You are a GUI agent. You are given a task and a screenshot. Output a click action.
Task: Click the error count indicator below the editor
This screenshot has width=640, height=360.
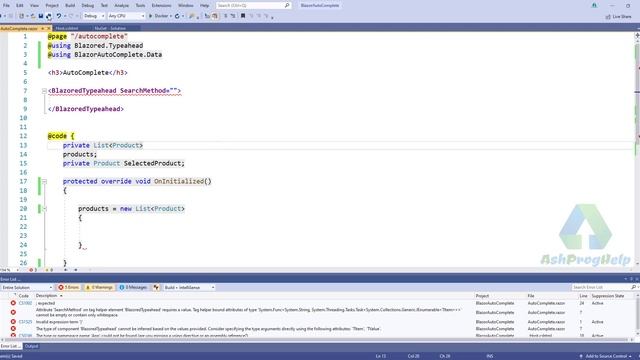(x=33, y=270)
